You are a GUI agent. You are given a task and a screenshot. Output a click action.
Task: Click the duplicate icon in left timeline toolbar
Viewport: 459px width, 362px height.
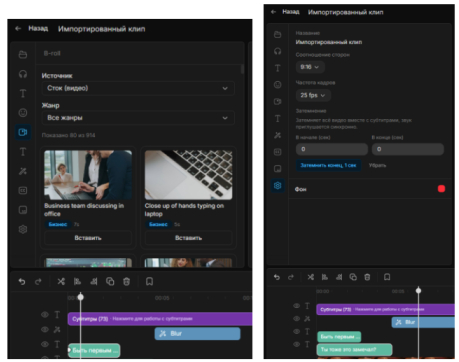[110, 282]
